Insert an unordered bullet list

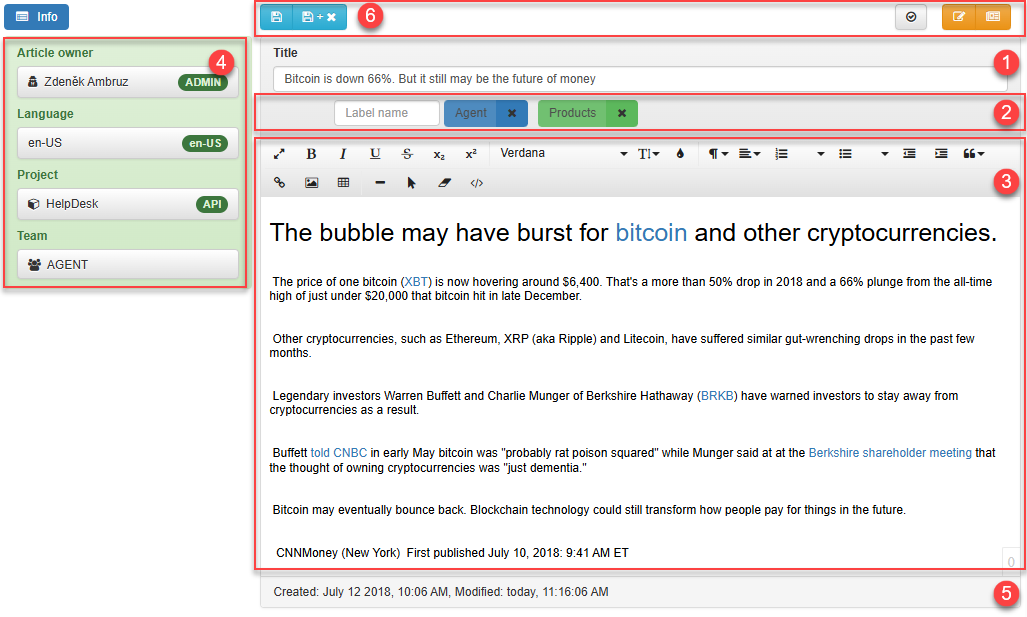pos(846,154)
